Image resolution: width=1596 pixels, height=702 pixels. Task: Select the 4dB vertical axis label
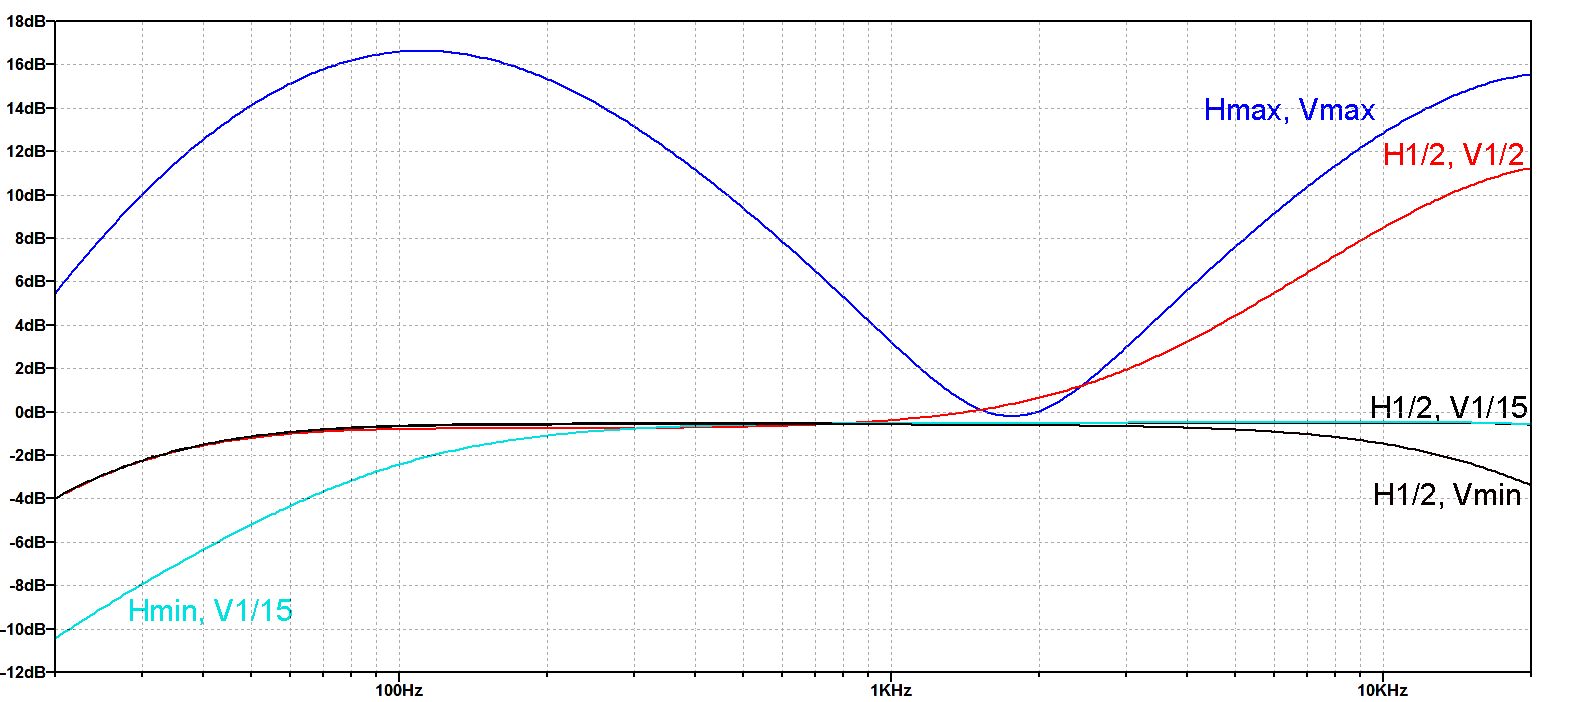[28, 325]
